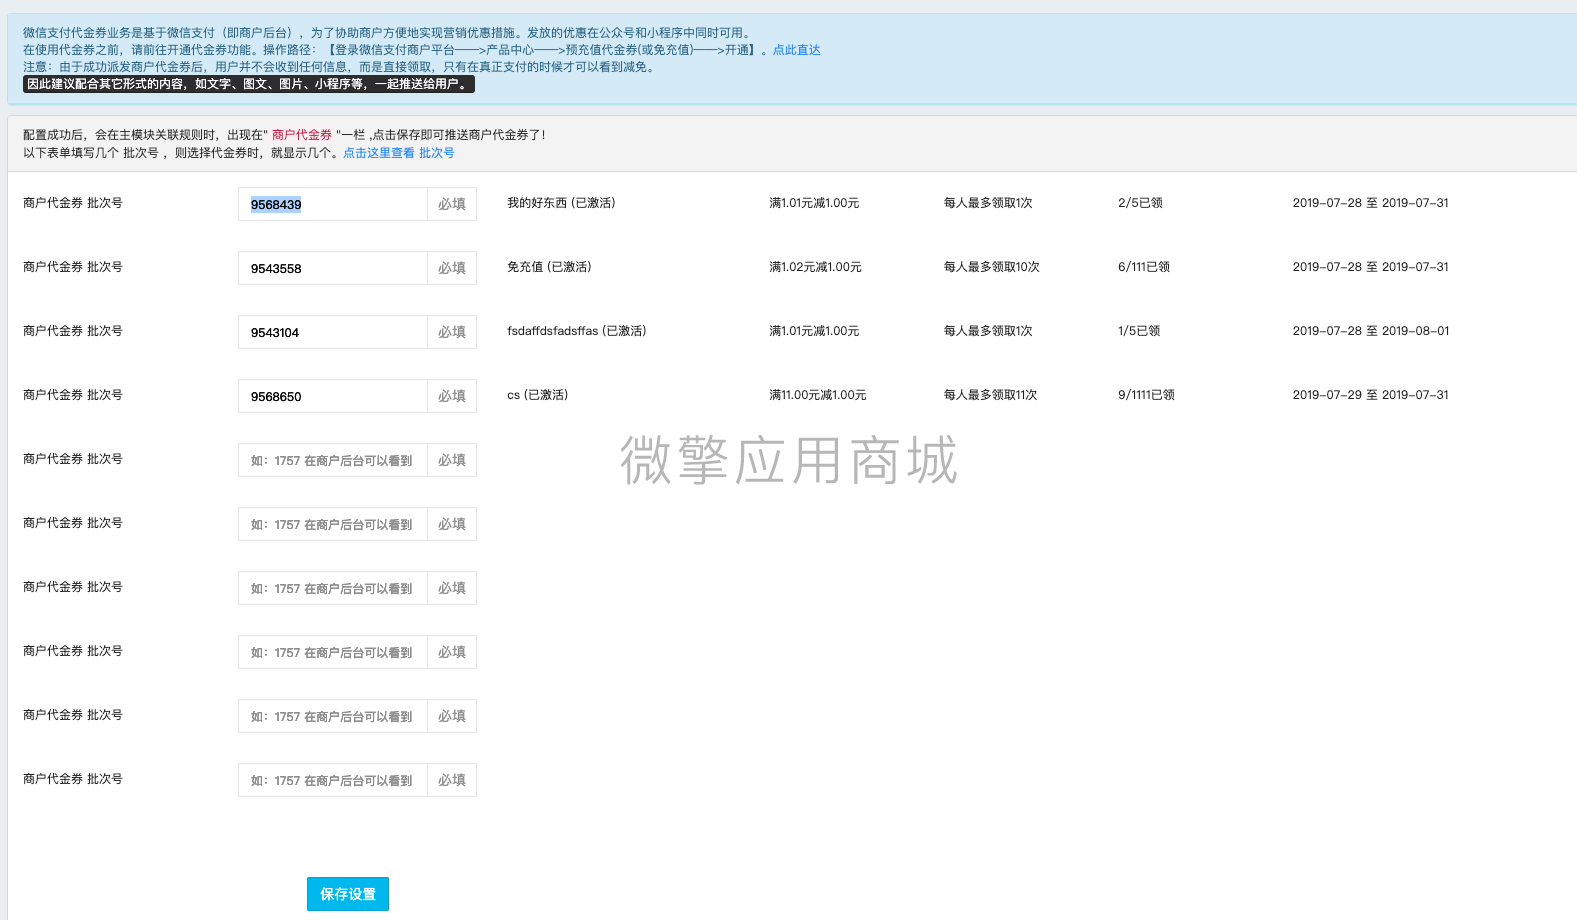Open the 点击这里查看 批次号 link
The width and height of the screenshot is (1577, 920).
[399, 153]
